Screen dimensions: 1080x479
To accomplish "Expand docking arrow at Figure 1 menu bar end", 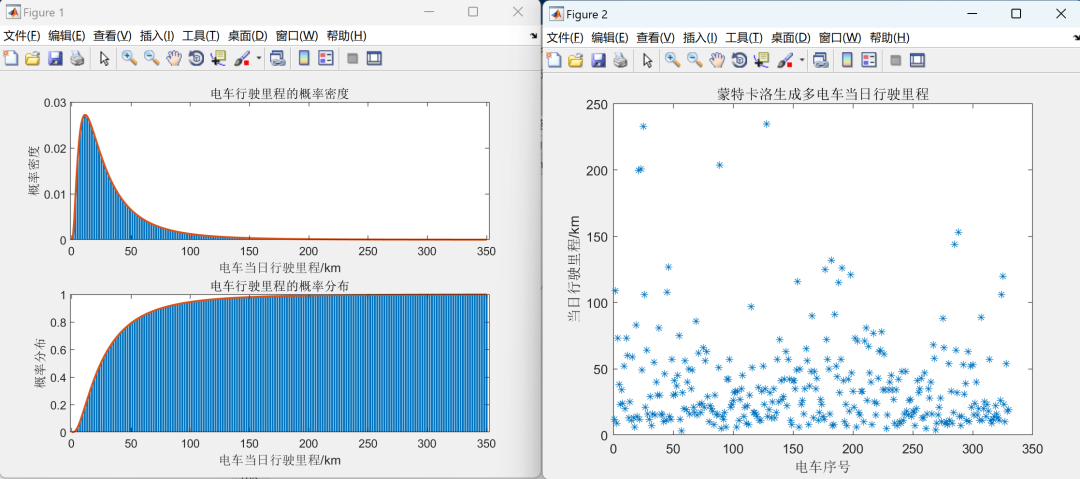I will 533,36.
